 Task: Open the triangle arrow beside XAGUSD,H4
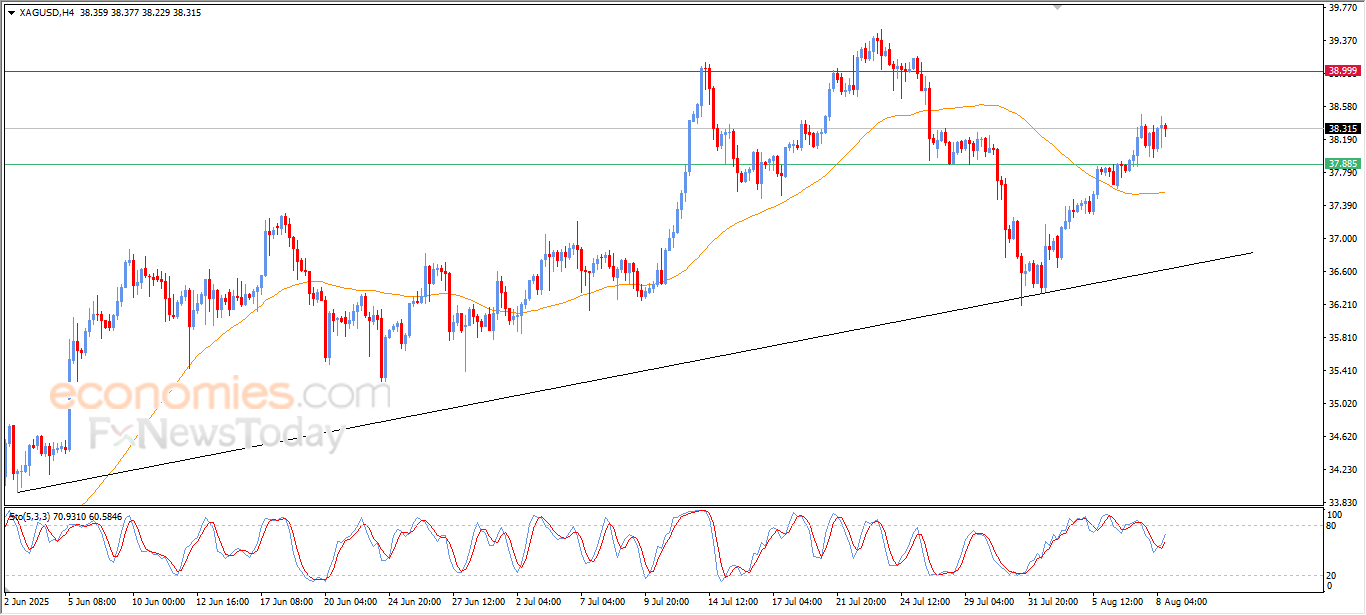click(11, 13)
